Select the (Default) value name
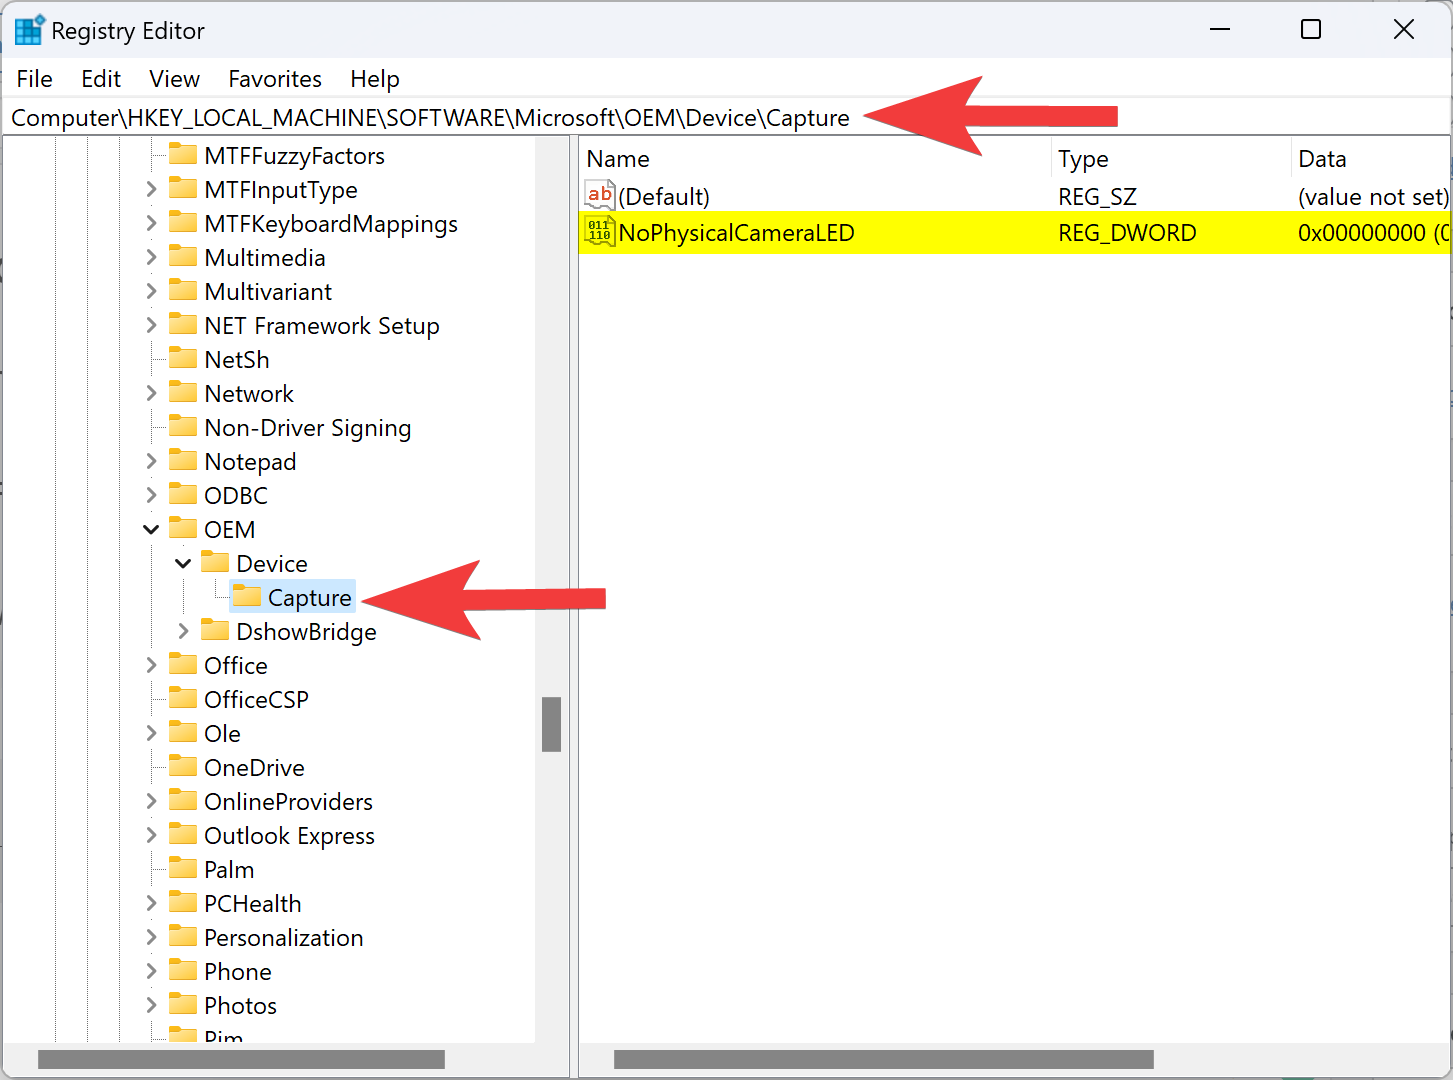Image resolution: width=1453 pixels, height=1080 pixels. (664, 197)
